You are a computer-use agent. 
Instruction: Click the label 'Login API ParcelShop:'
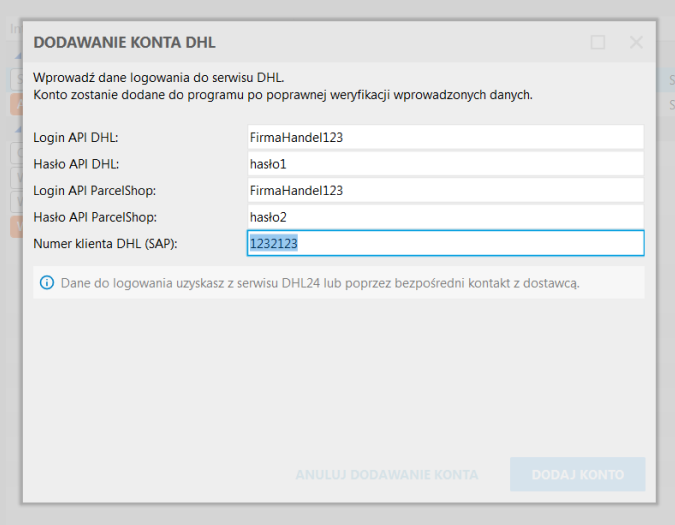coord(95,191)
